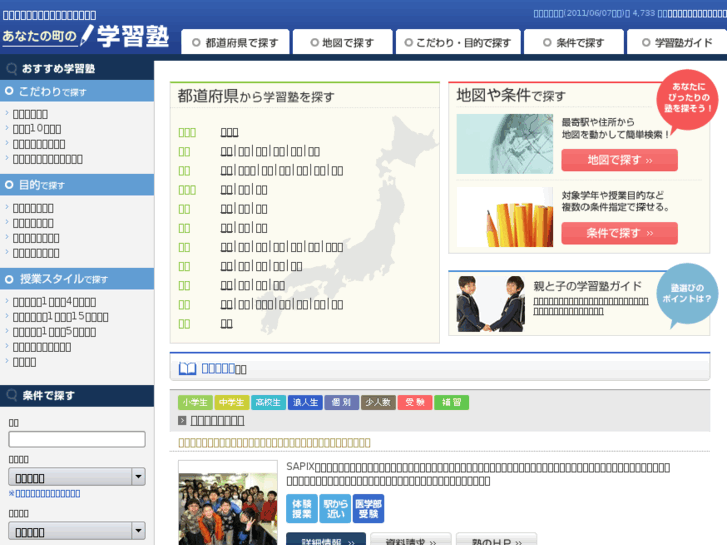727x545 pixels.
Task: Click the 授業スタイル link containing 1 and 4
Action: (x=54, y=302)
